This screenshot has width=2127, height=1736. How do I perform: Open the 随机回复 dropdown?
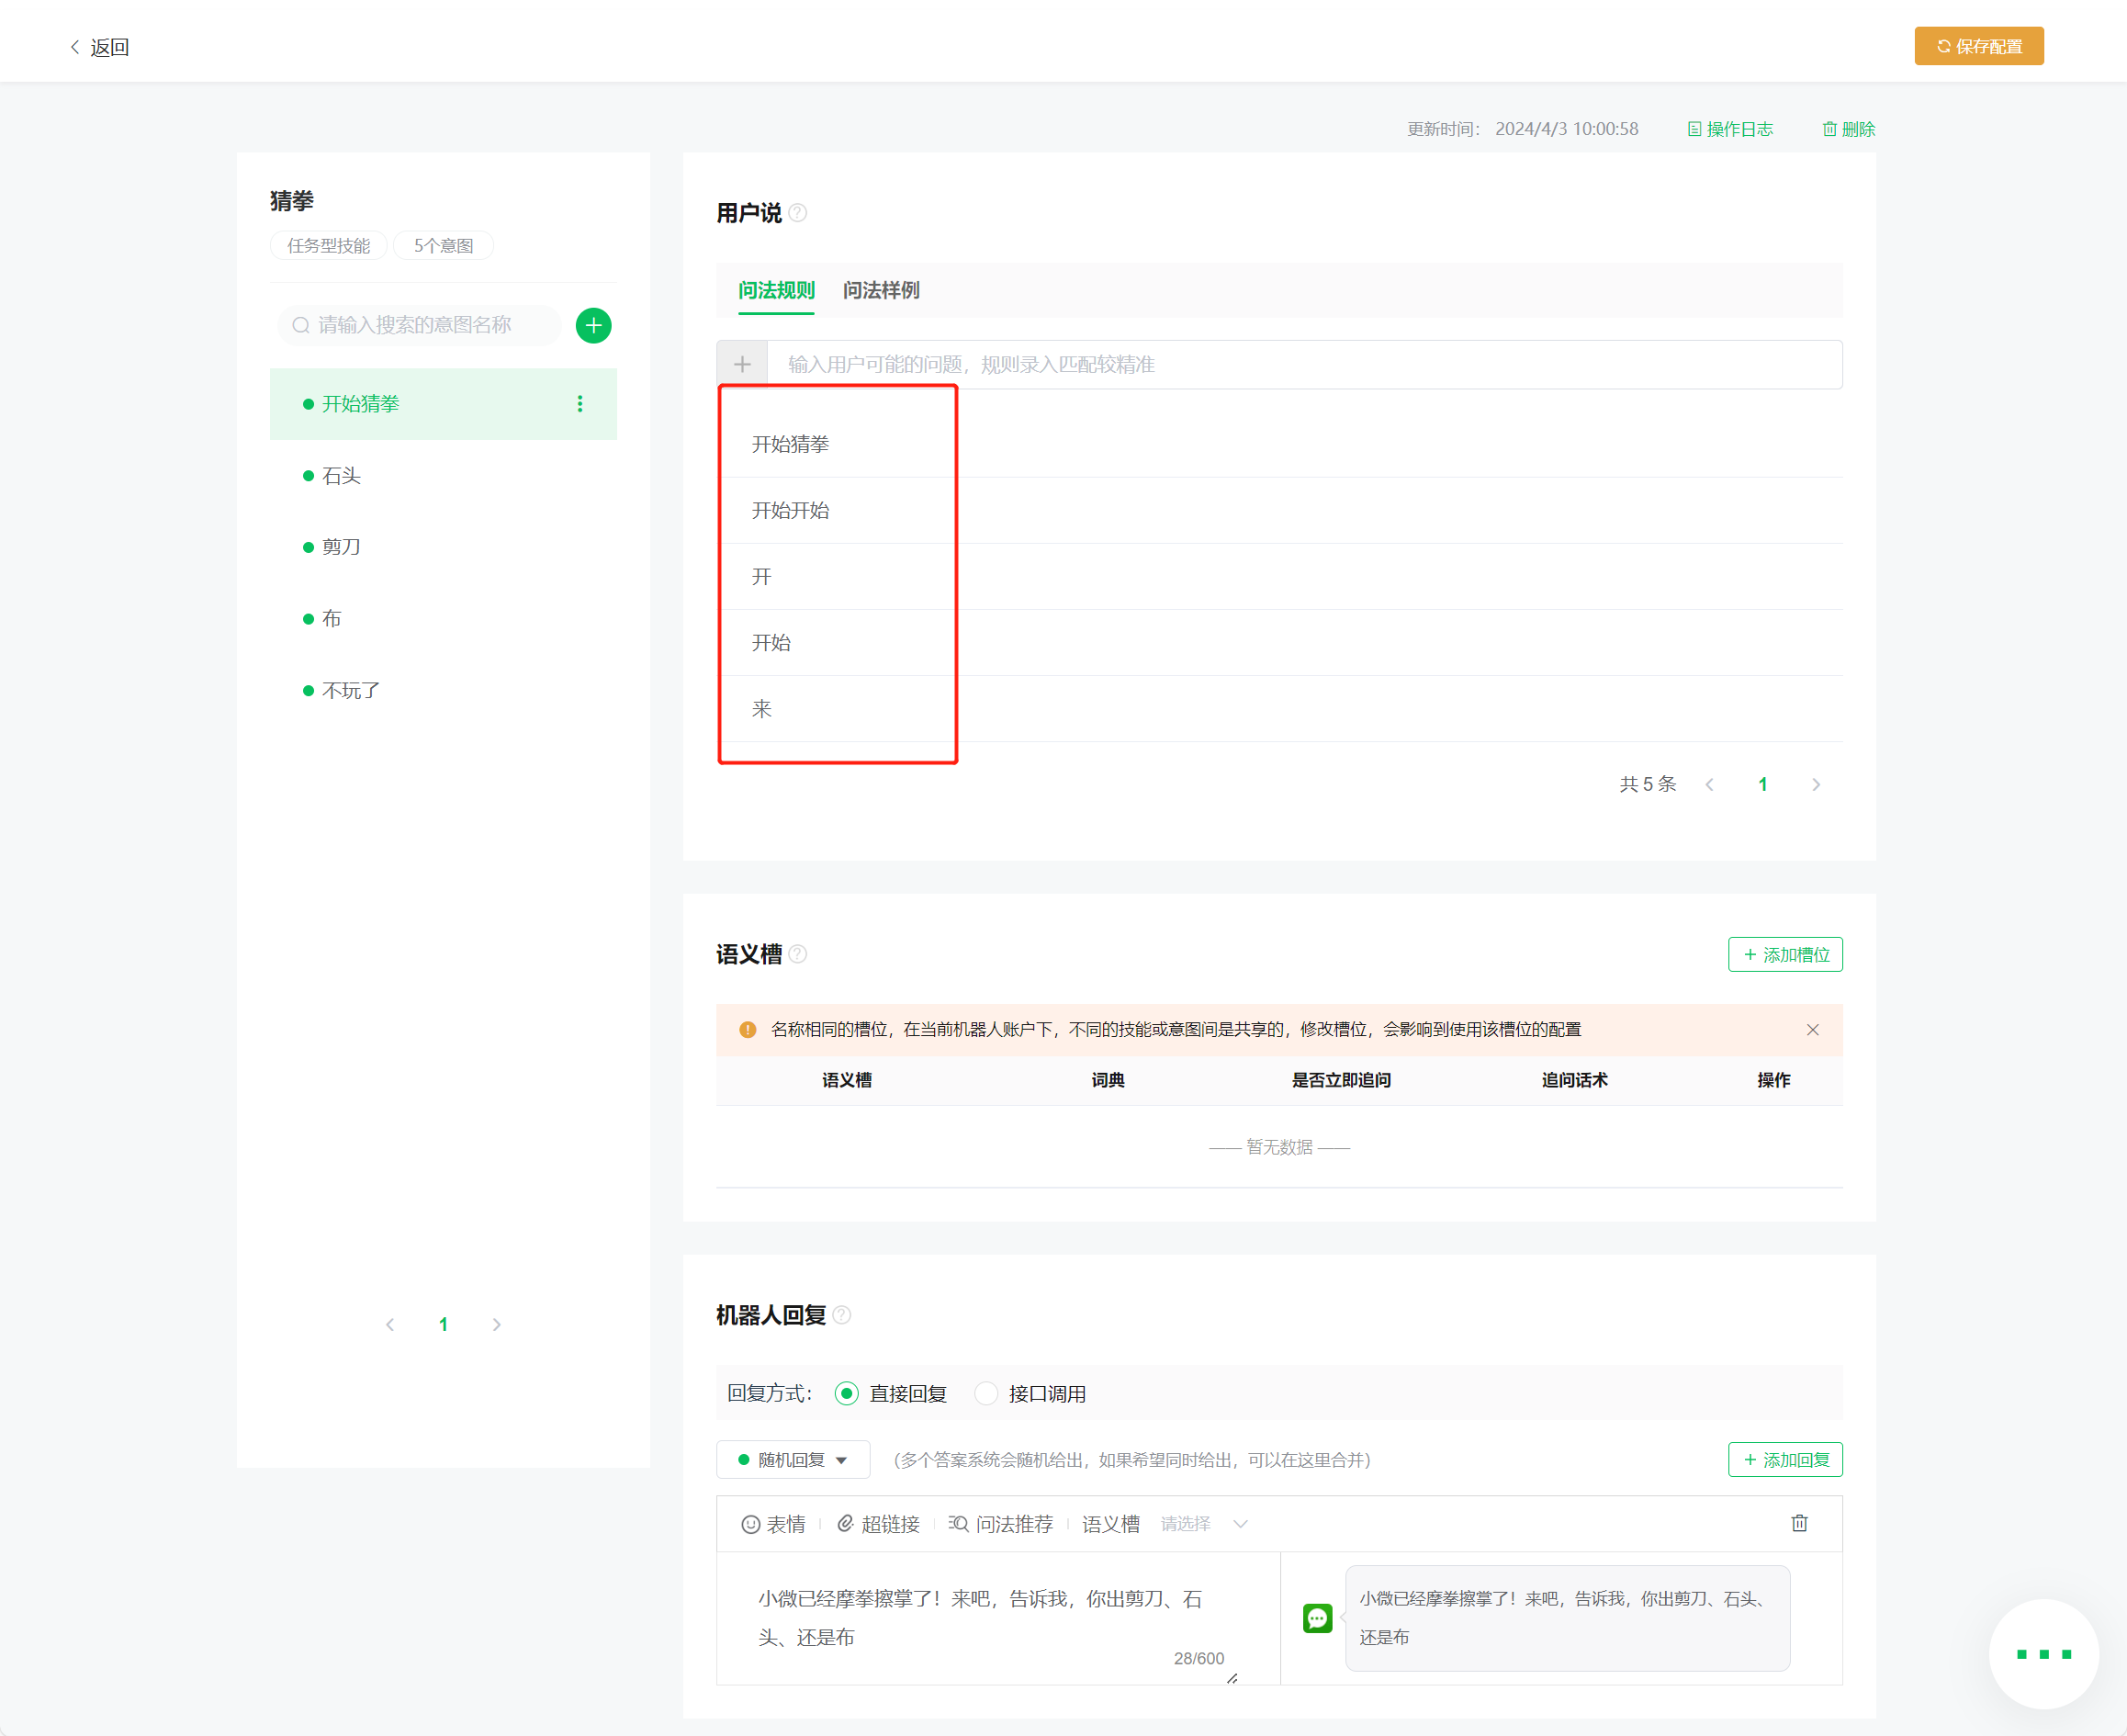click(x=793, y=1460)
